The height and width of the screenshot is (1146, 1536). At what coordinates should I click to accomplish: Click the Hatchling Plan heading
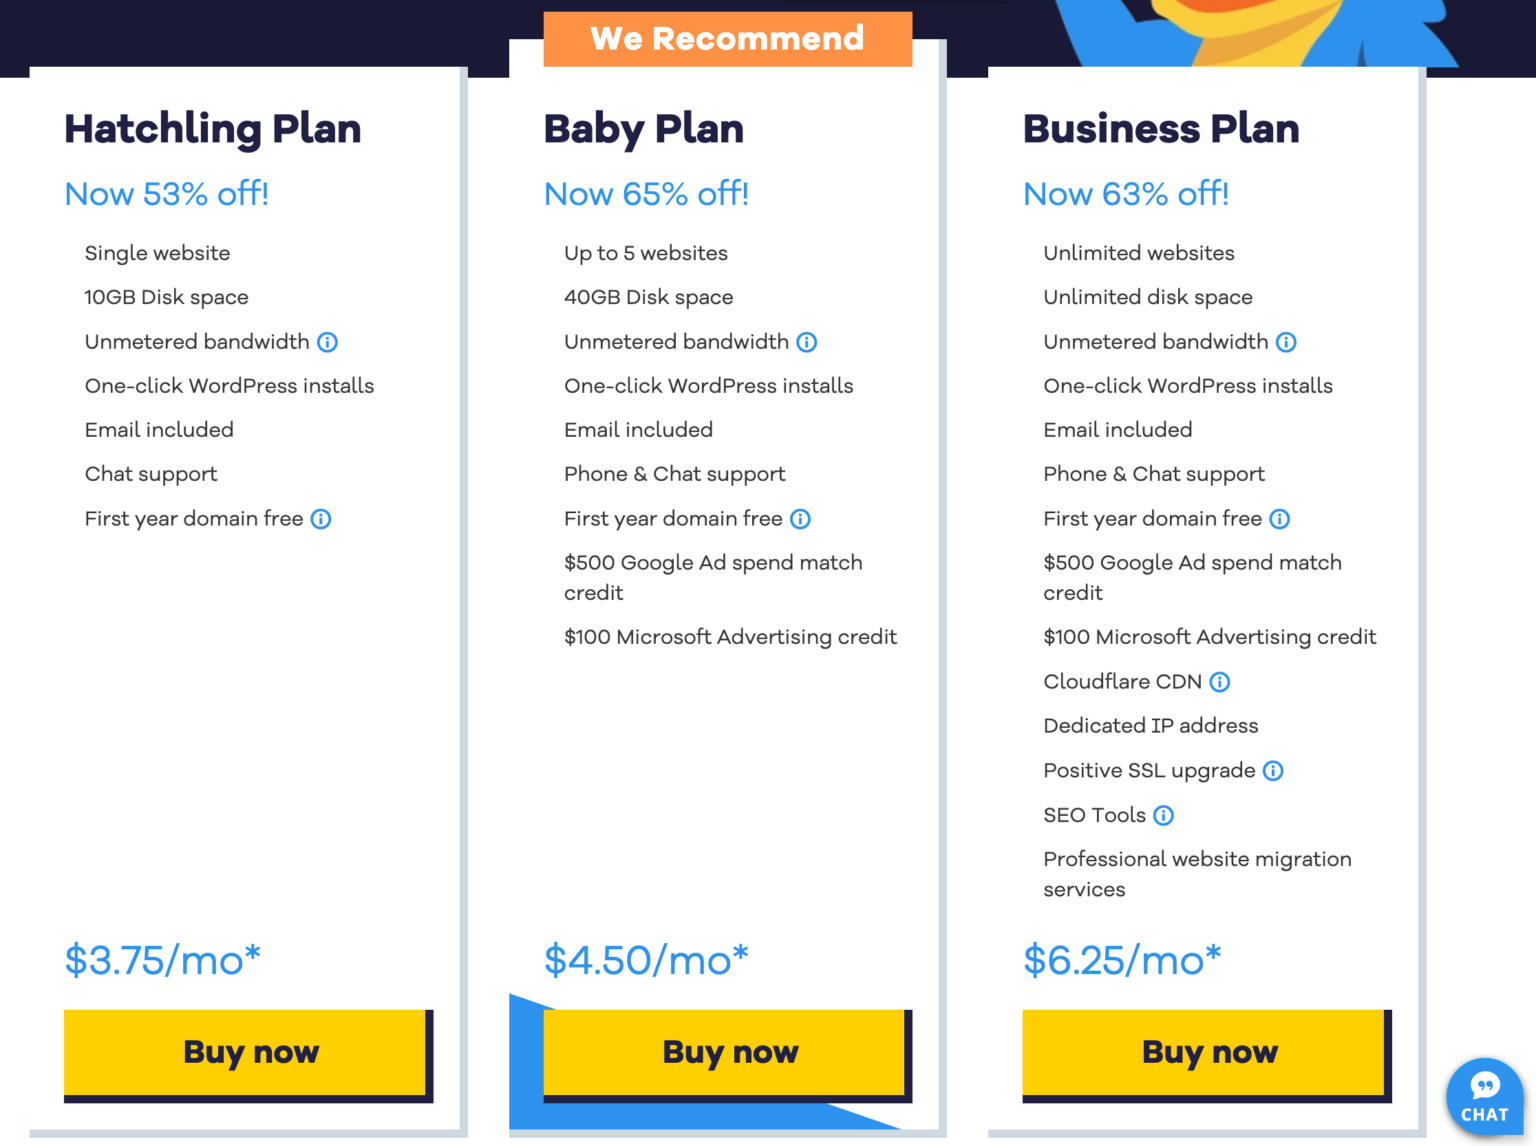[213, 129]
